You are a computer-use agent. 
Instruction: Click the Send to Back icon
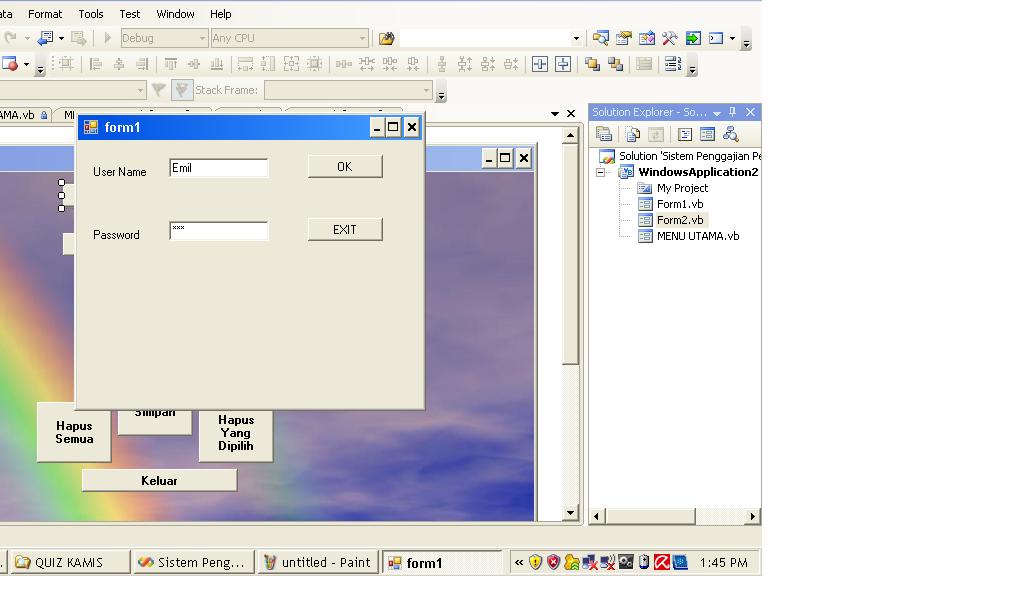tap(615, 64)
